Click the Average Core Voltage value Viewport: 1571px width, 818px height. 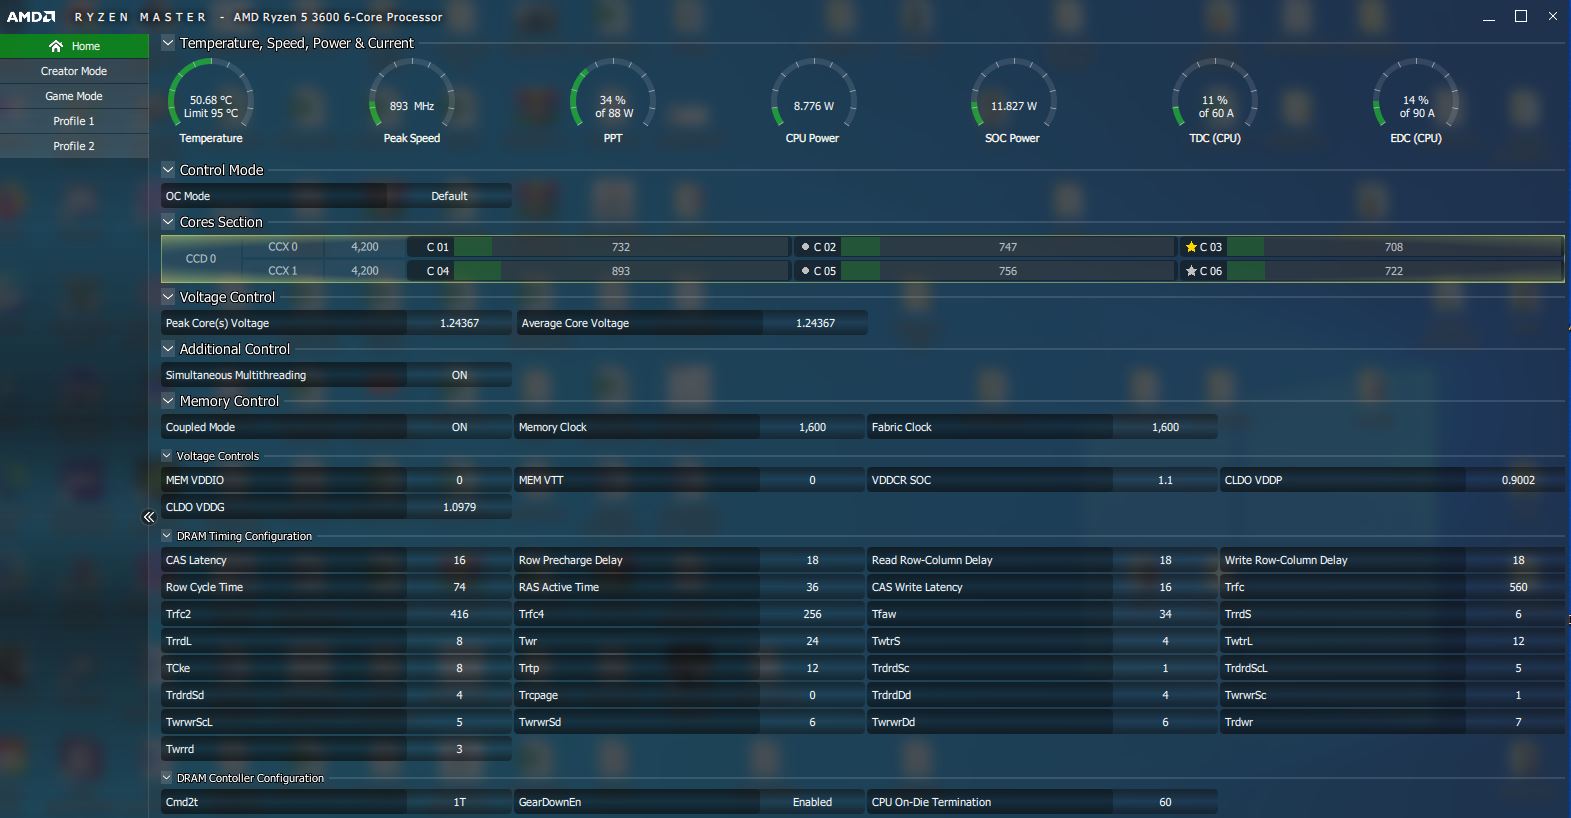click(815, 323)
